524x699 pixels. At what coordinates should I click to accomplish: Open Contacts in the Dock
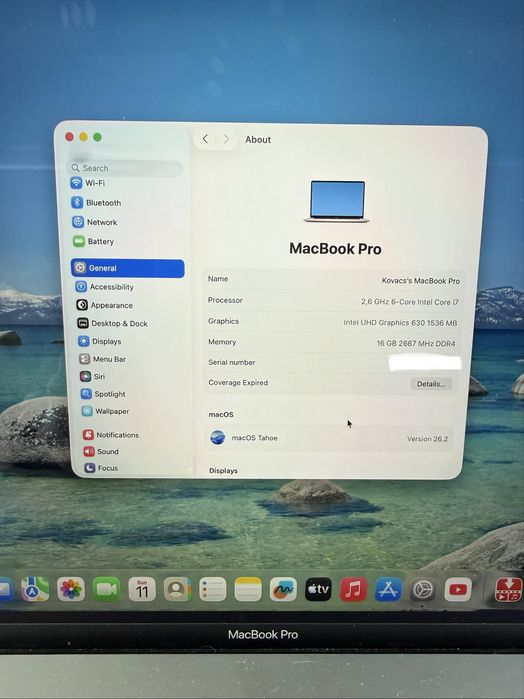click(177, 589)
